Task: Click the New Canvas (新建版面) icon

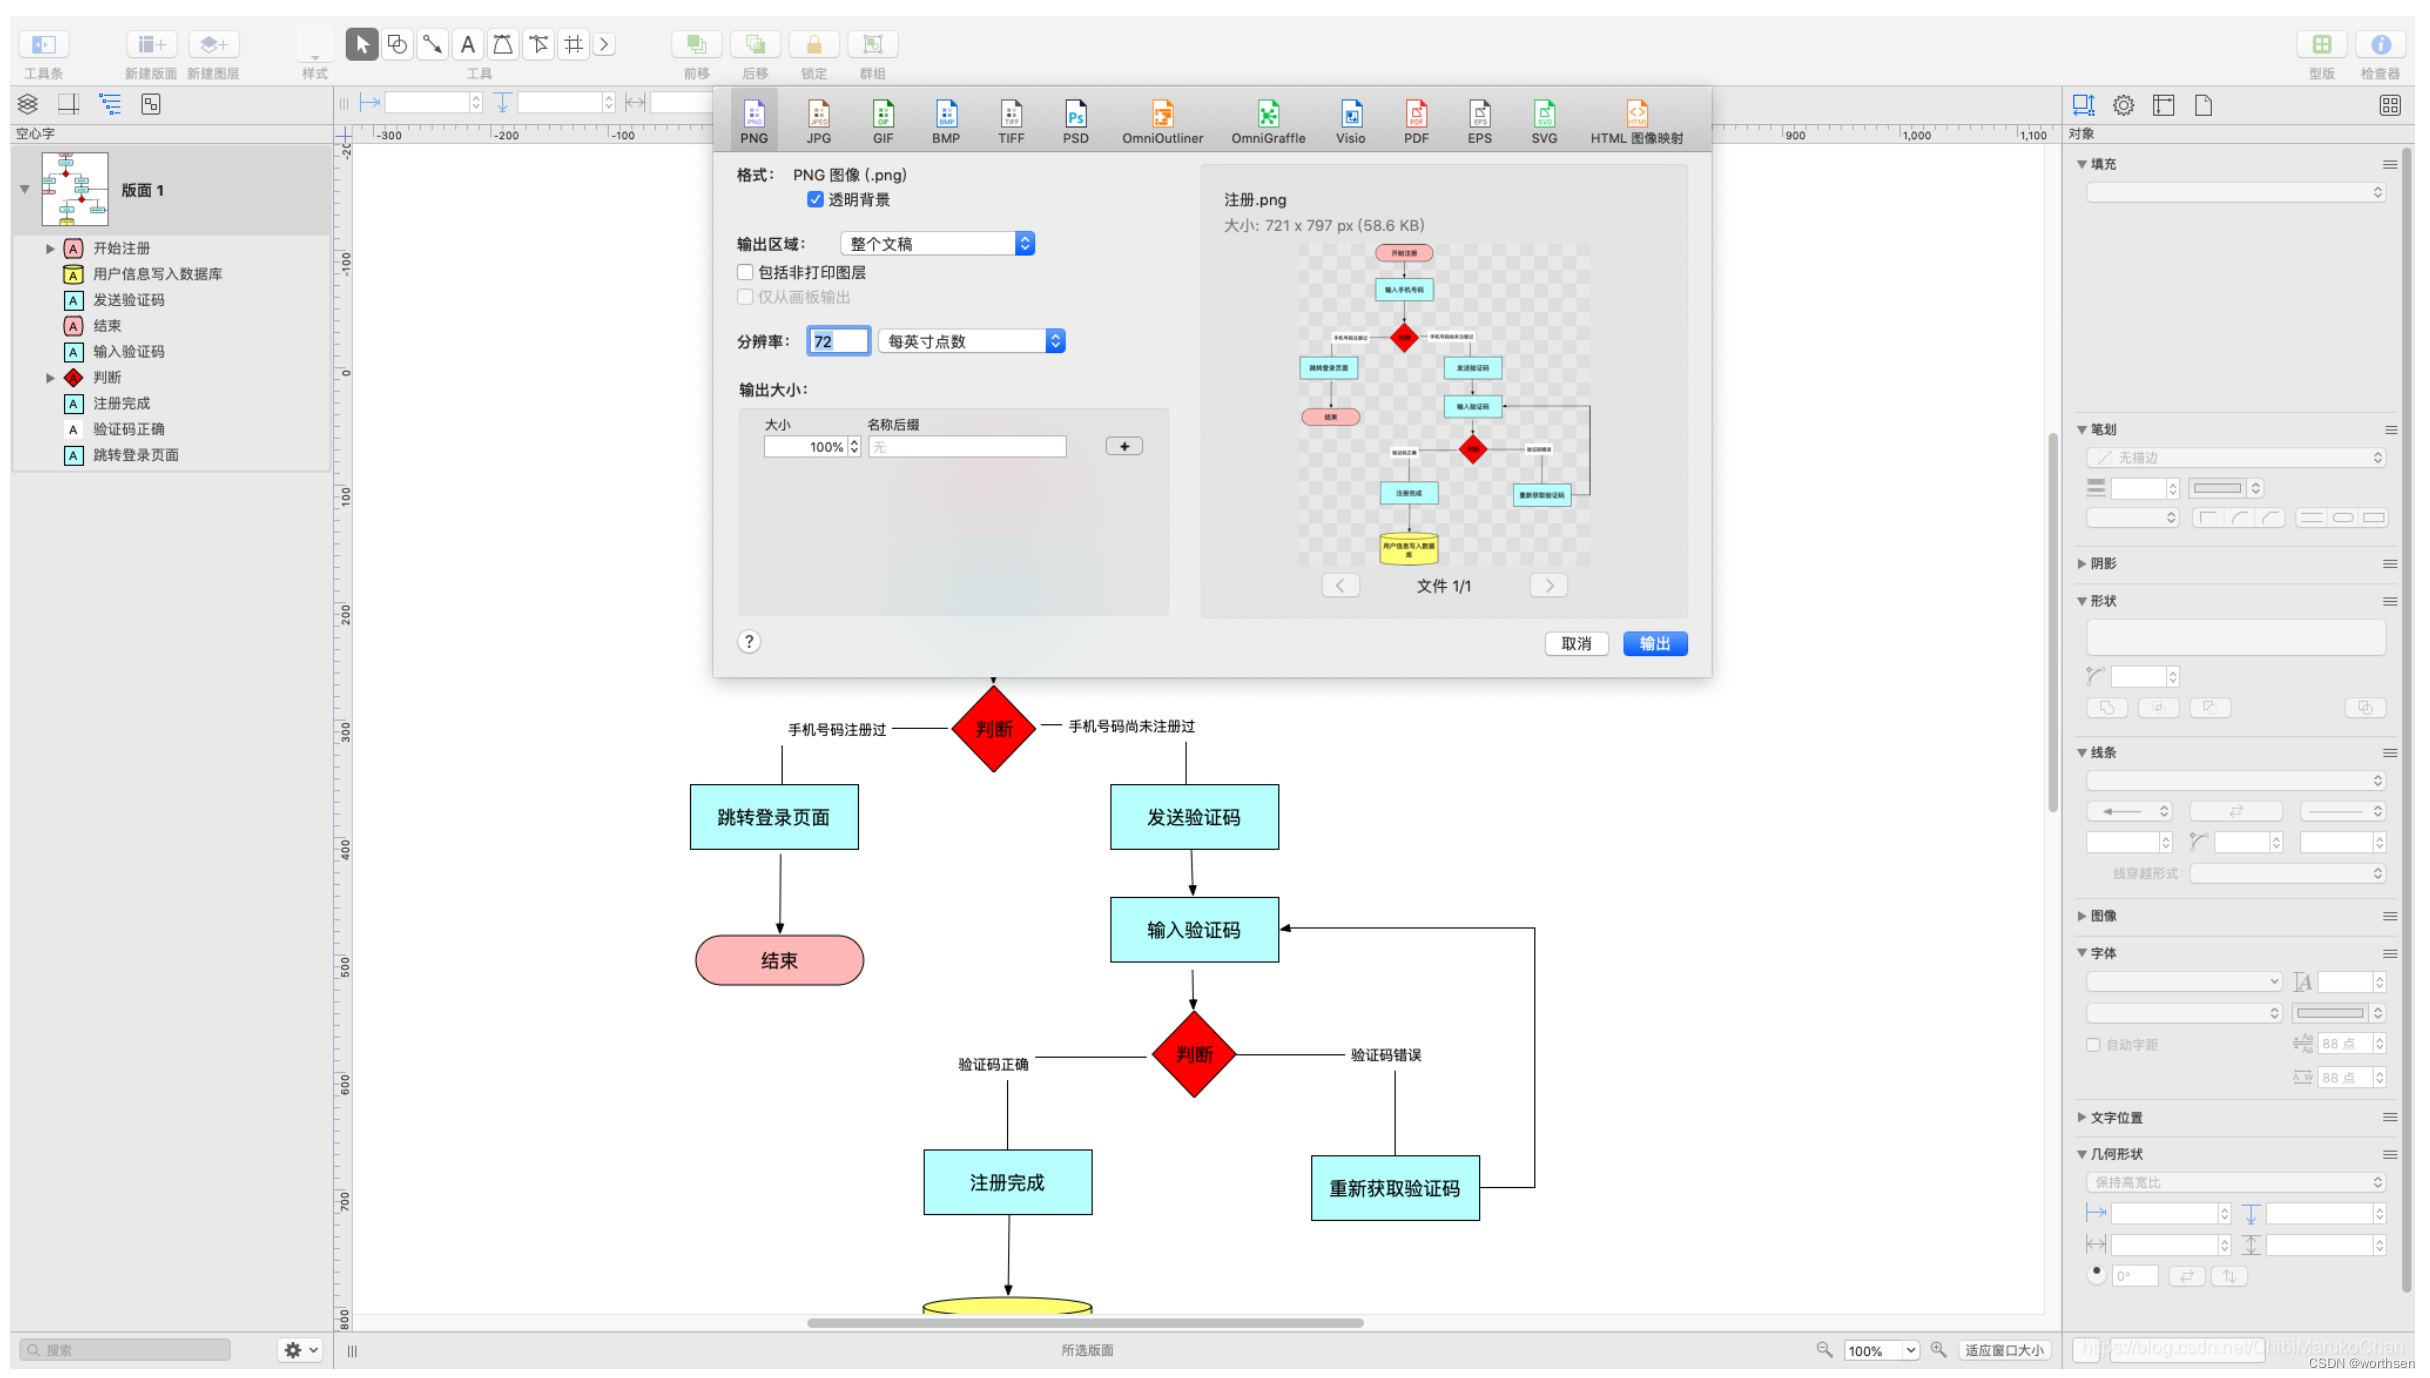Action: tap(150, 45)
